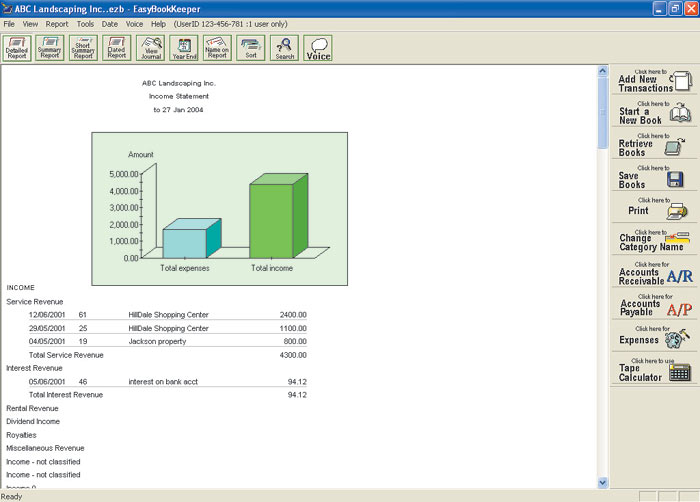Activate the Voice speech bubble button
The height and width of the screenshot is (502, 700).
tap(318, 49)
